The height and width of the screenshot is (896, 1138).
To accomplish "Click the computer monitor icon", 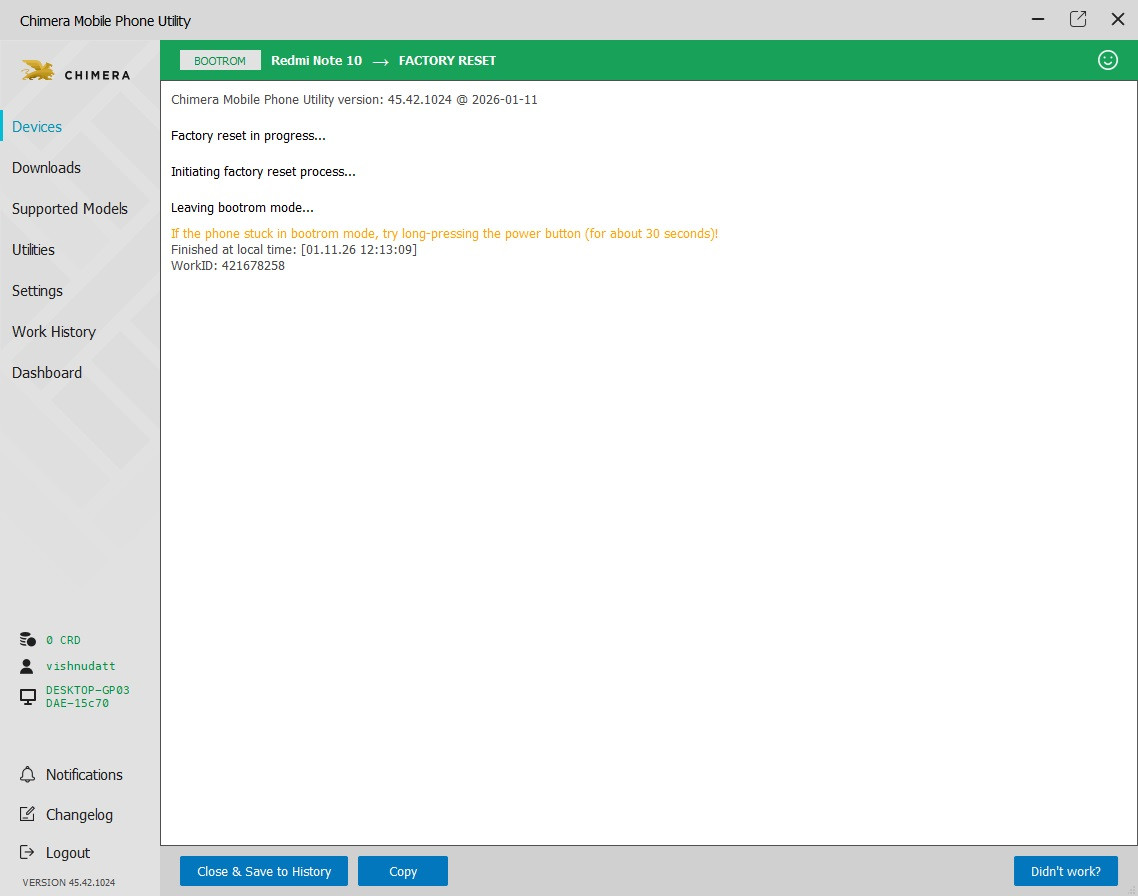I will 28,696.
